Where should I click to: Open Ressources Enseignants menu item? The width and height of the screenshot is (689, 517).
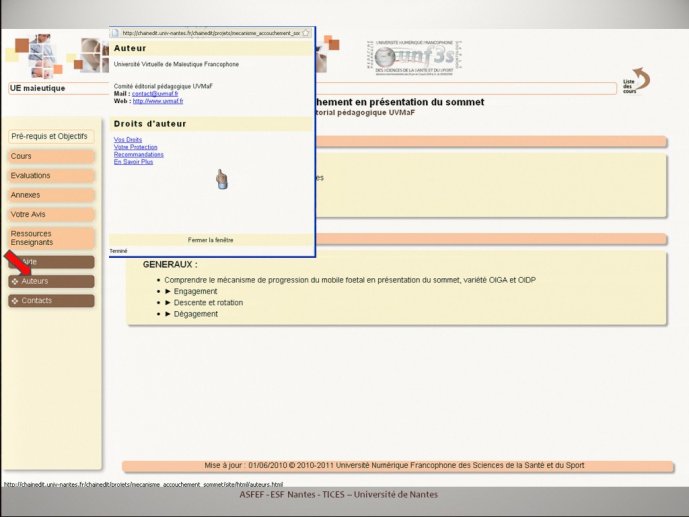[51, 238]
